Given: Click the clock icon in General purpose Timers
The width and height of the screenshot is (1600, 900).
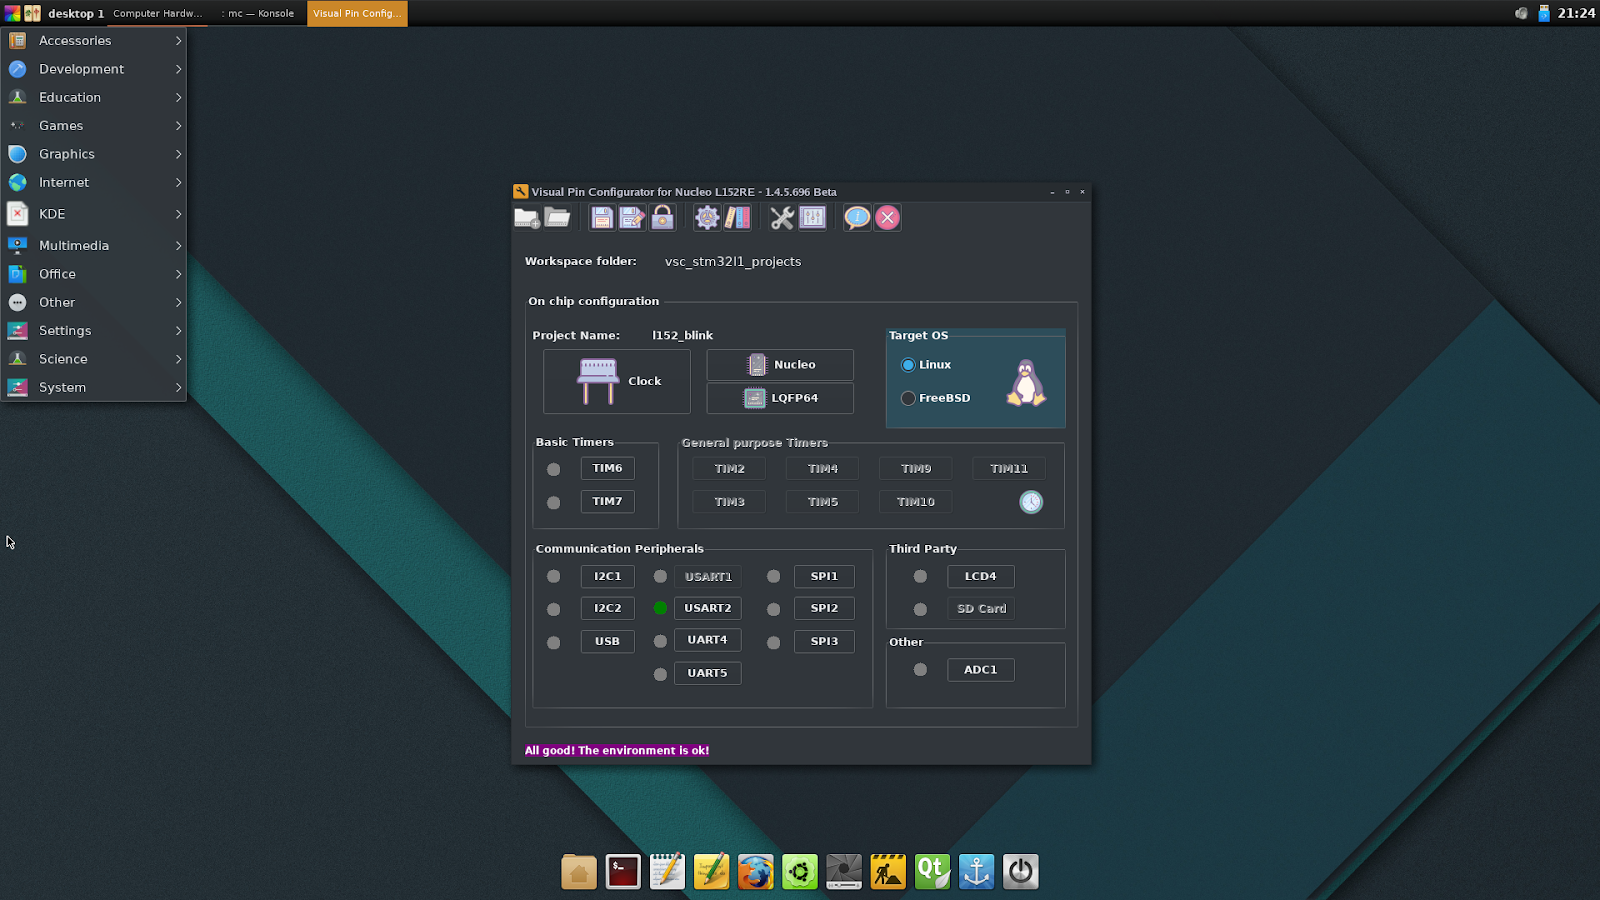Looking at the screenshot, I should 1031,502.
